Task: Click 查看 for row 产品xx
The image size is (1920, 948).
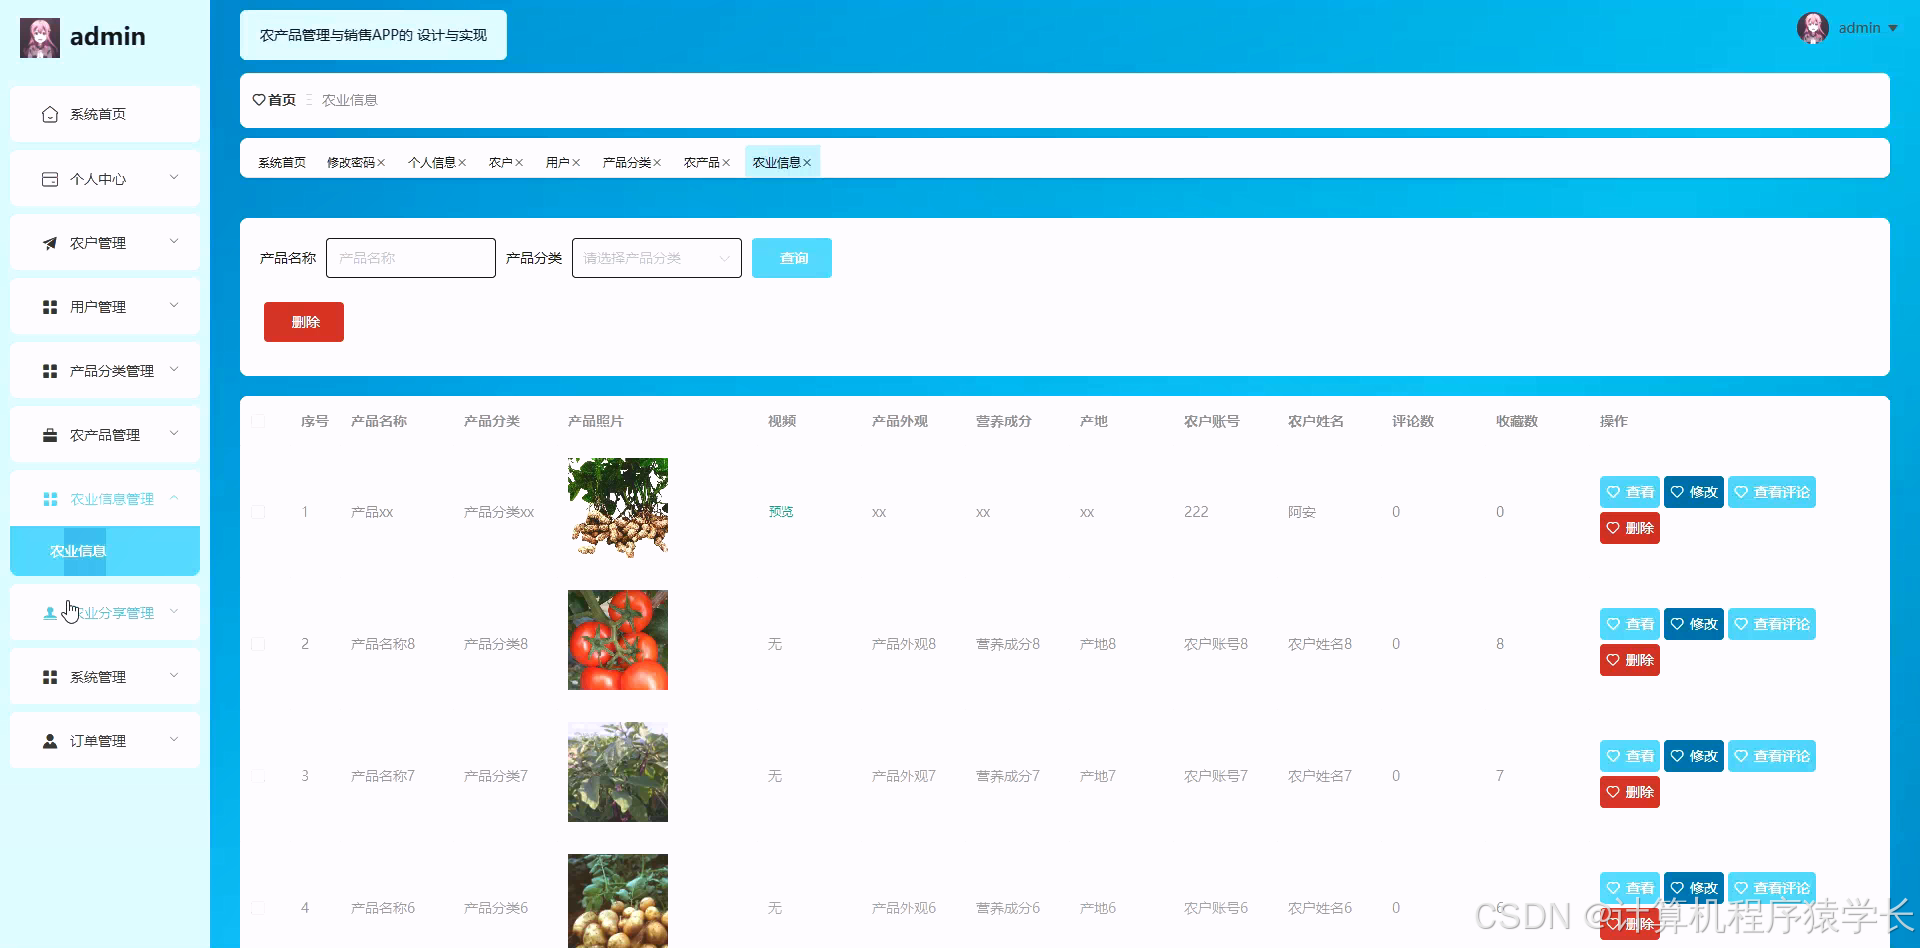Action: click(x=1630, y=492)
